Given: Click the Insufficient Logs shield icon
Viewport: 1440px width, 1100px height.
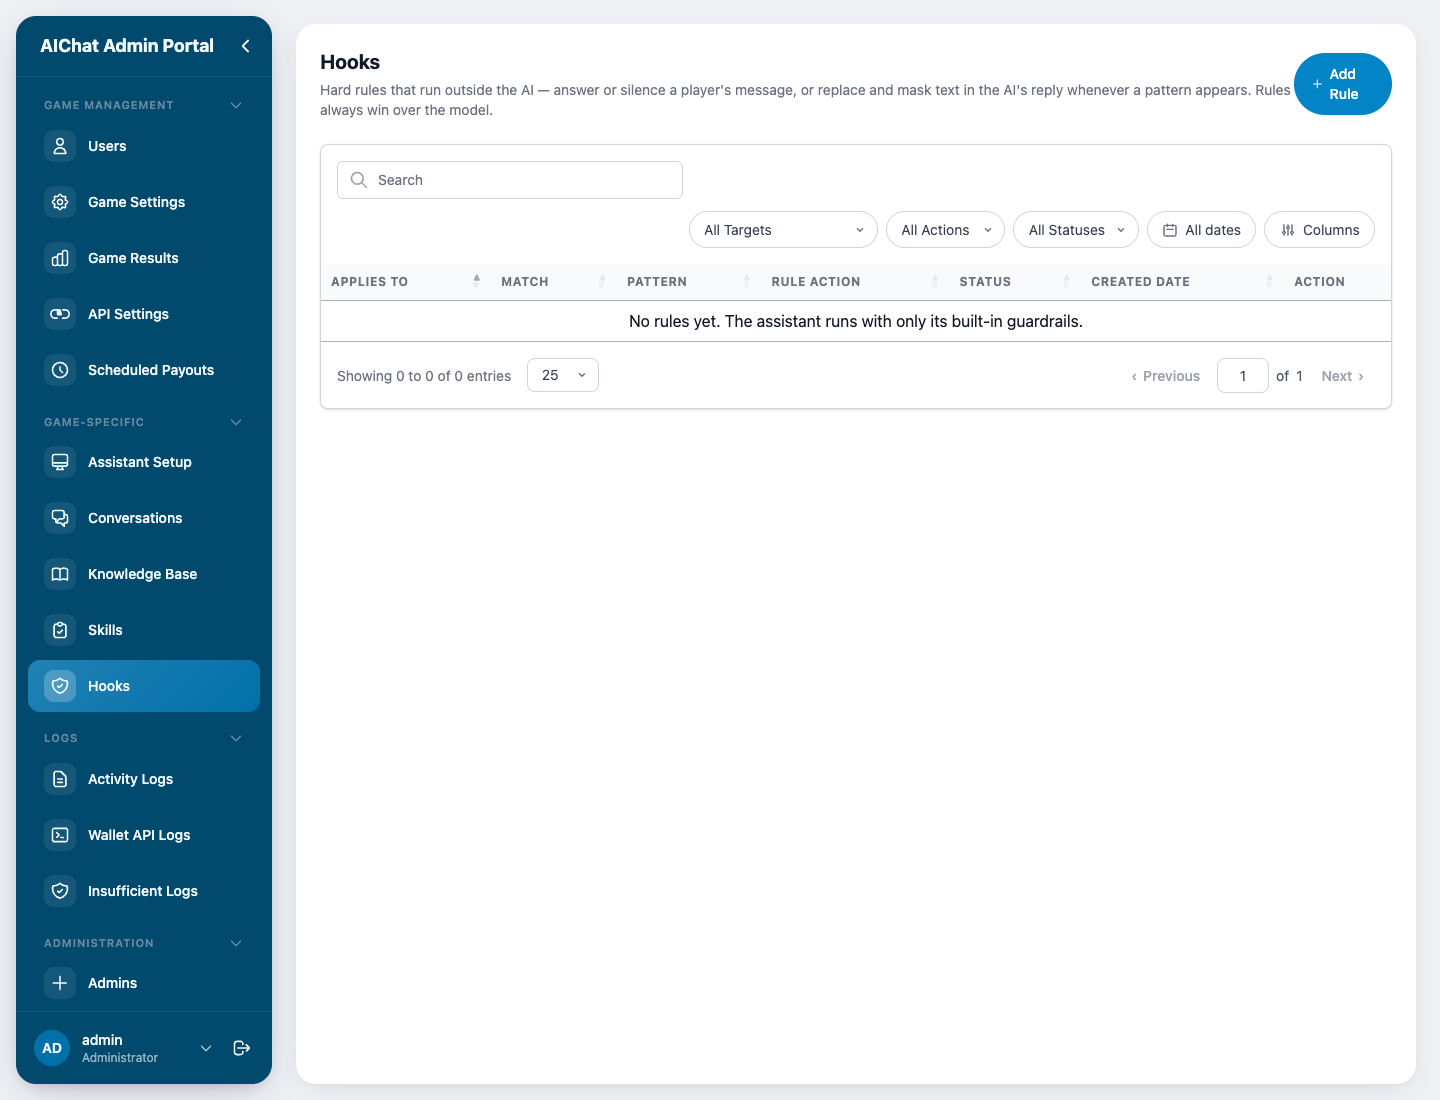Looking at the screenshot, I should click(60, 891).
